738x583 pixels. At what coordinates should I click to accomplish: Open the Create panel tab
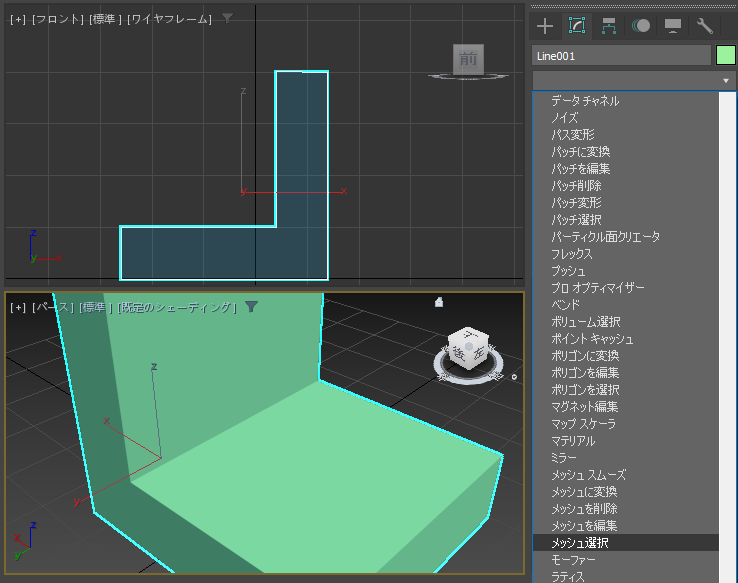click(x=545, y=26)
